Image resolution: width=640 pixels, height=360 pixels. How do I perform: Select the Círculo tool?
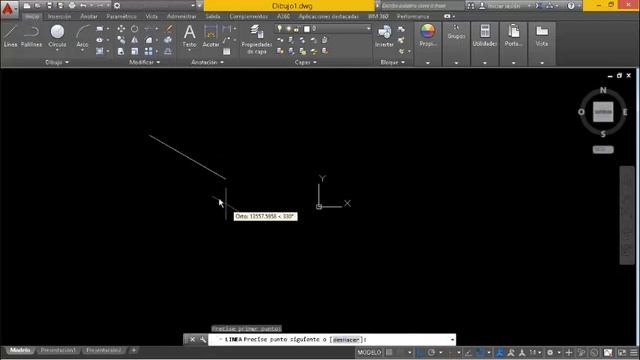point(57,36)
